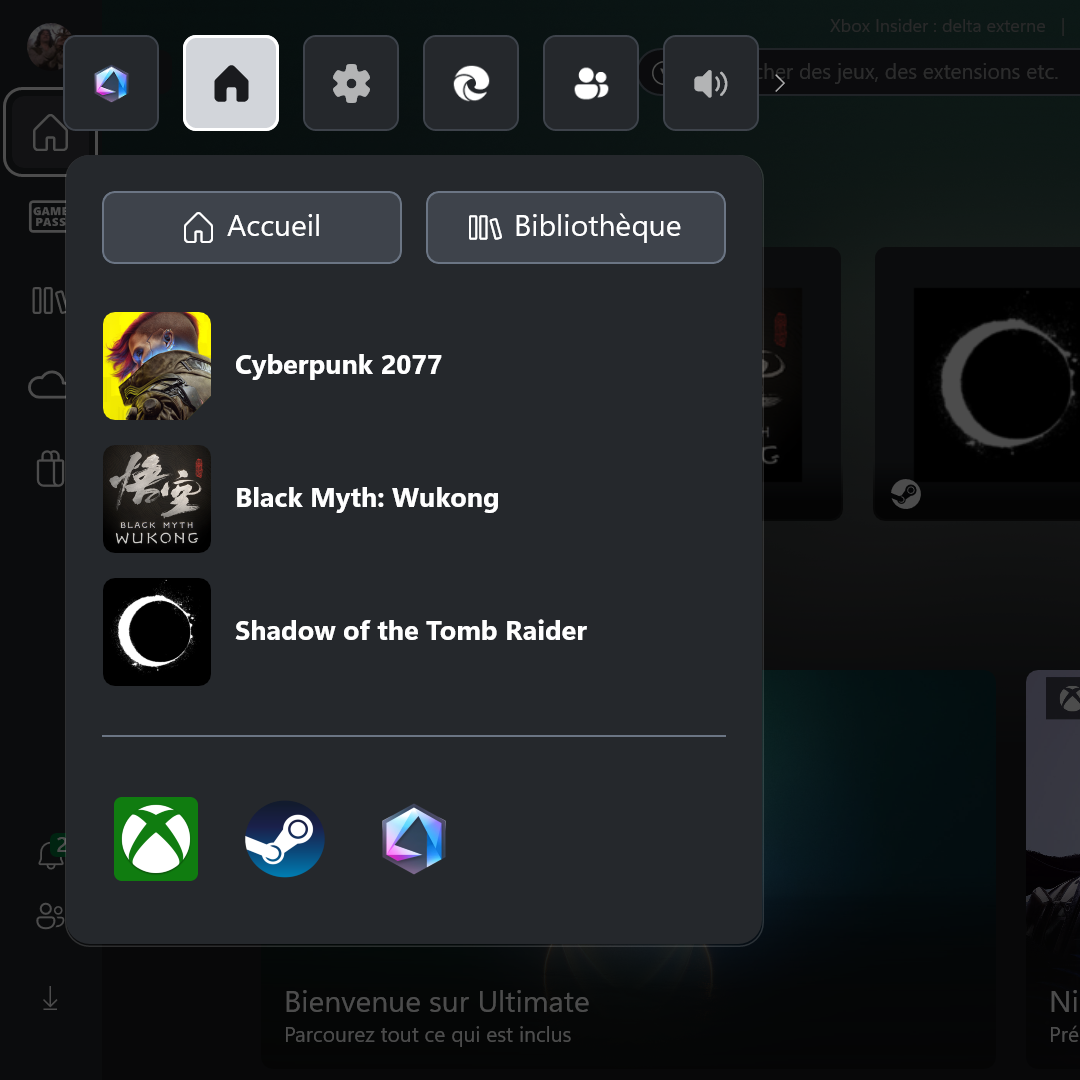Click the Accueil button
This screenshot has height=1080, width=1080.
252,227
